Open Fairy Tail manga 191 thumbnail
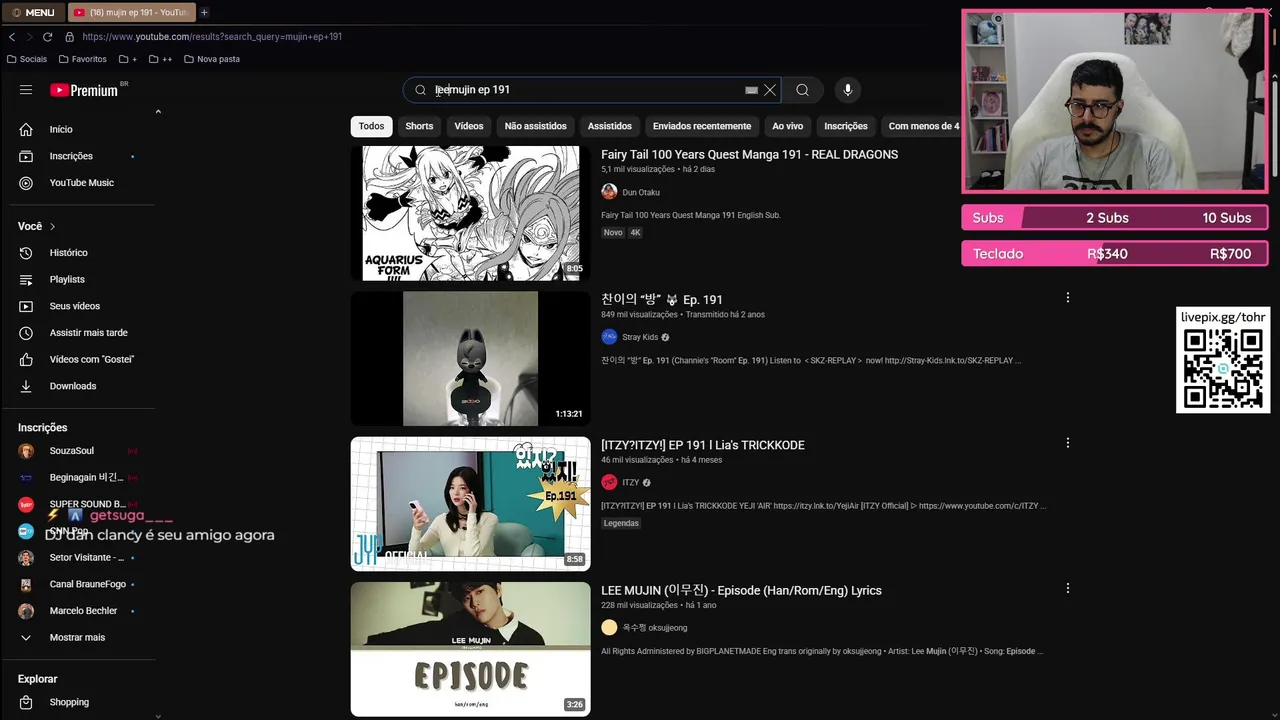1280x720 pixels. coord(470,213)
